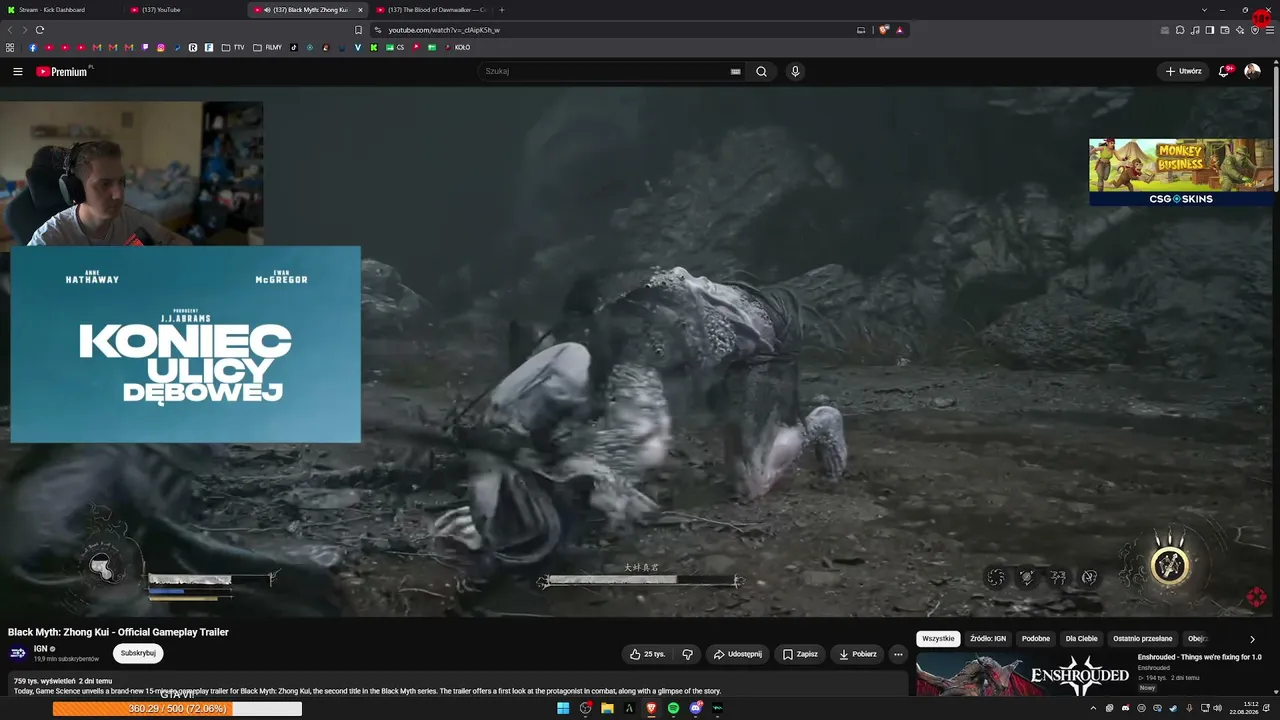Viewport: 1280px width, 720px height.
Task: Show more filter chips with the arrow
Action: pyautogui.click(x=1252, y=639)
